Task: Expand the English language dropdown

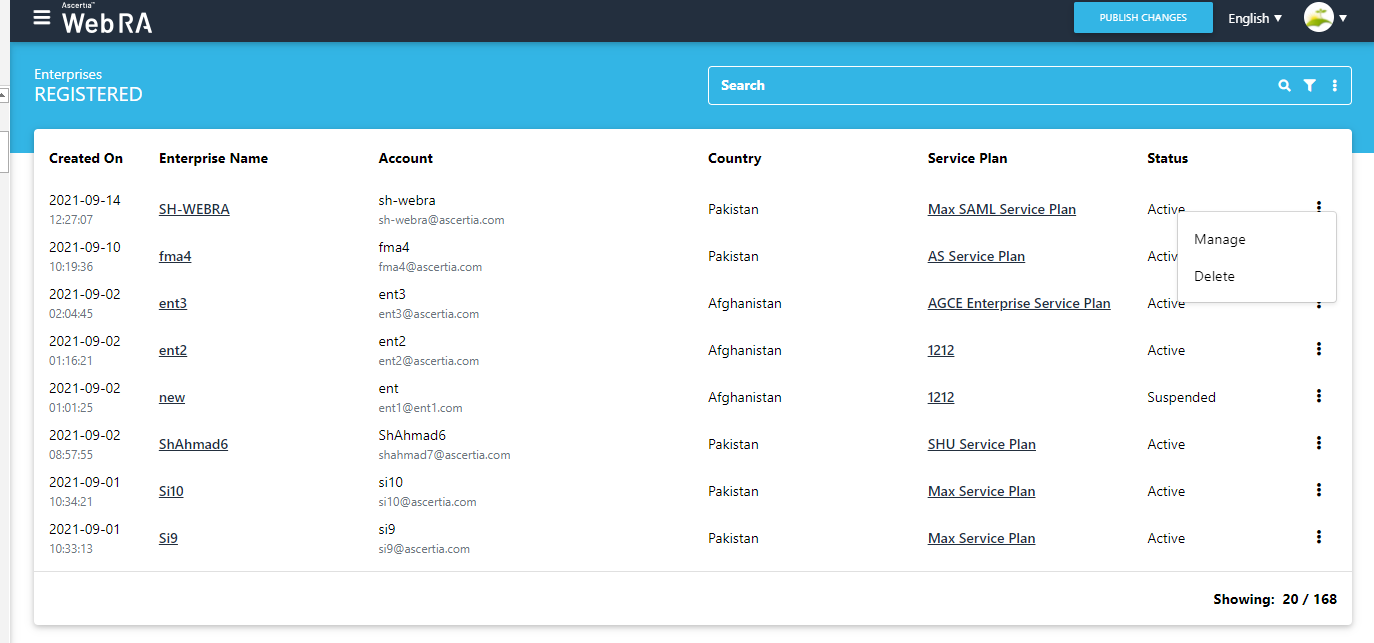Action: [1254, 18]
